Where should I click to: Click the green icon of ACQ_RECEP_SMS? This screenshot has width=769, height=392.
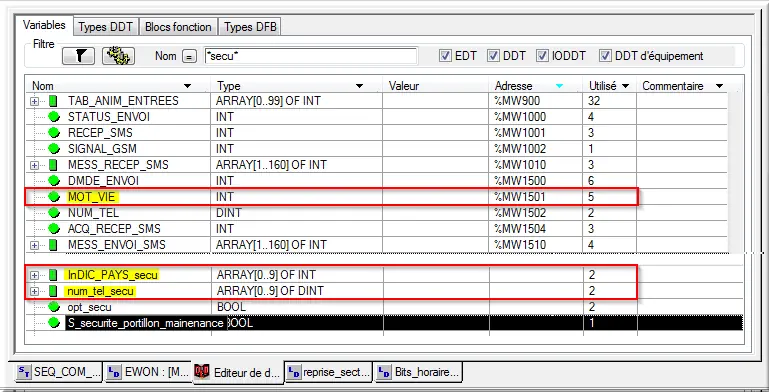53,229
